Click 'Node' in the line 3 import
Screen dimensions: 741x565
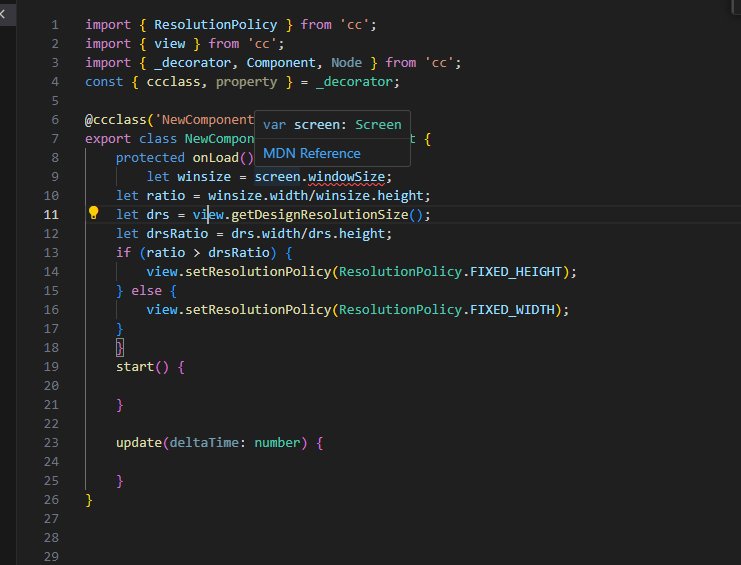(346, 62)
